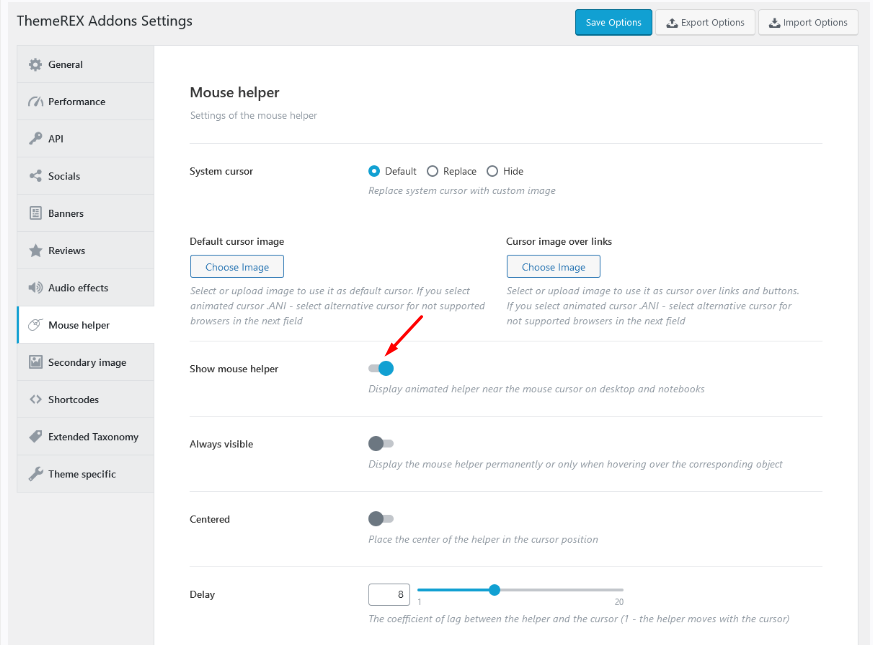Screen dimensions: 873x645
Task: Click the API key icon
Action: pyautogui.click(x=36, y=139)
